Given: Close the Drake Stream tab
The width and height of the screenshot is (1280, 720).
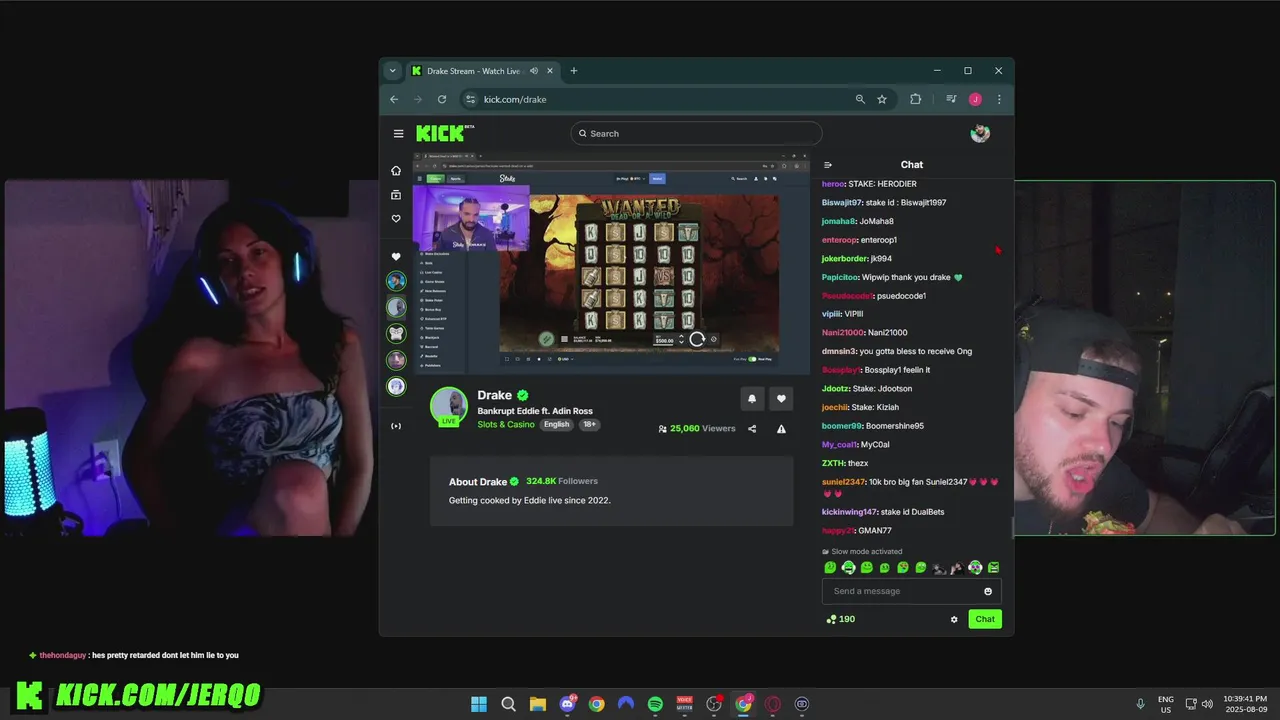Looking at the screenshot, I should (x=549, y=71).
